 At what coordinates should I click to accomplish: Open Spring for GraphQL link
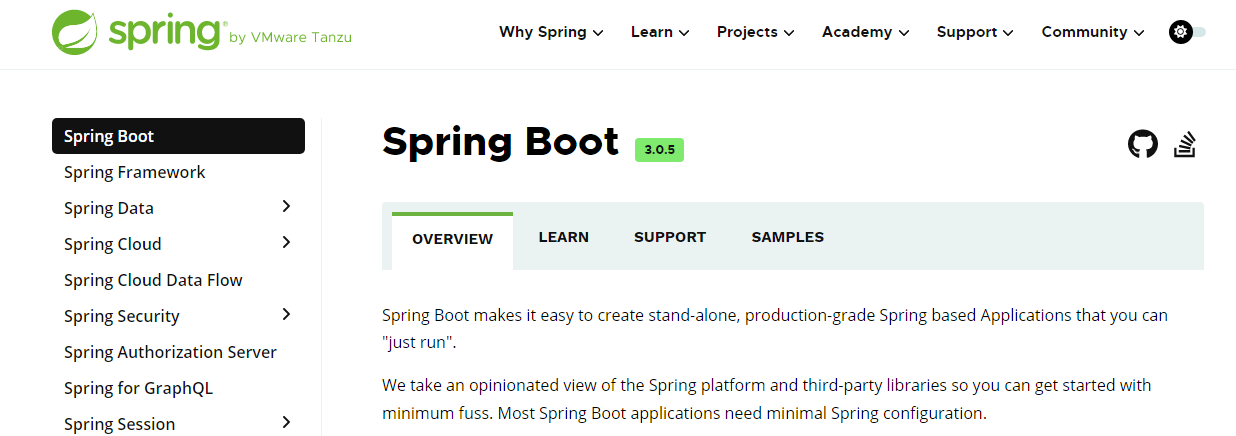click(138, 388)
